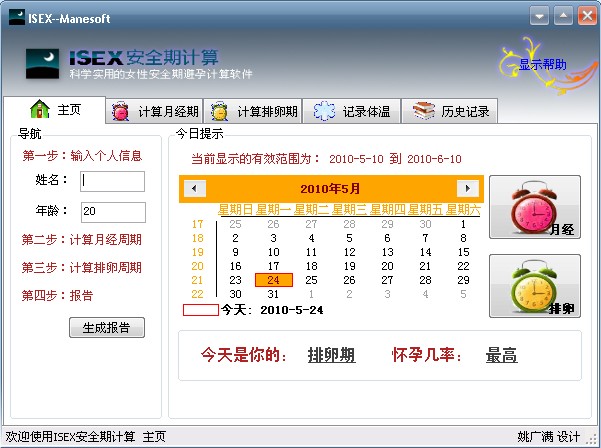Click the 生成报告 button
Screen dimensions: 601x448
point(107,328)
